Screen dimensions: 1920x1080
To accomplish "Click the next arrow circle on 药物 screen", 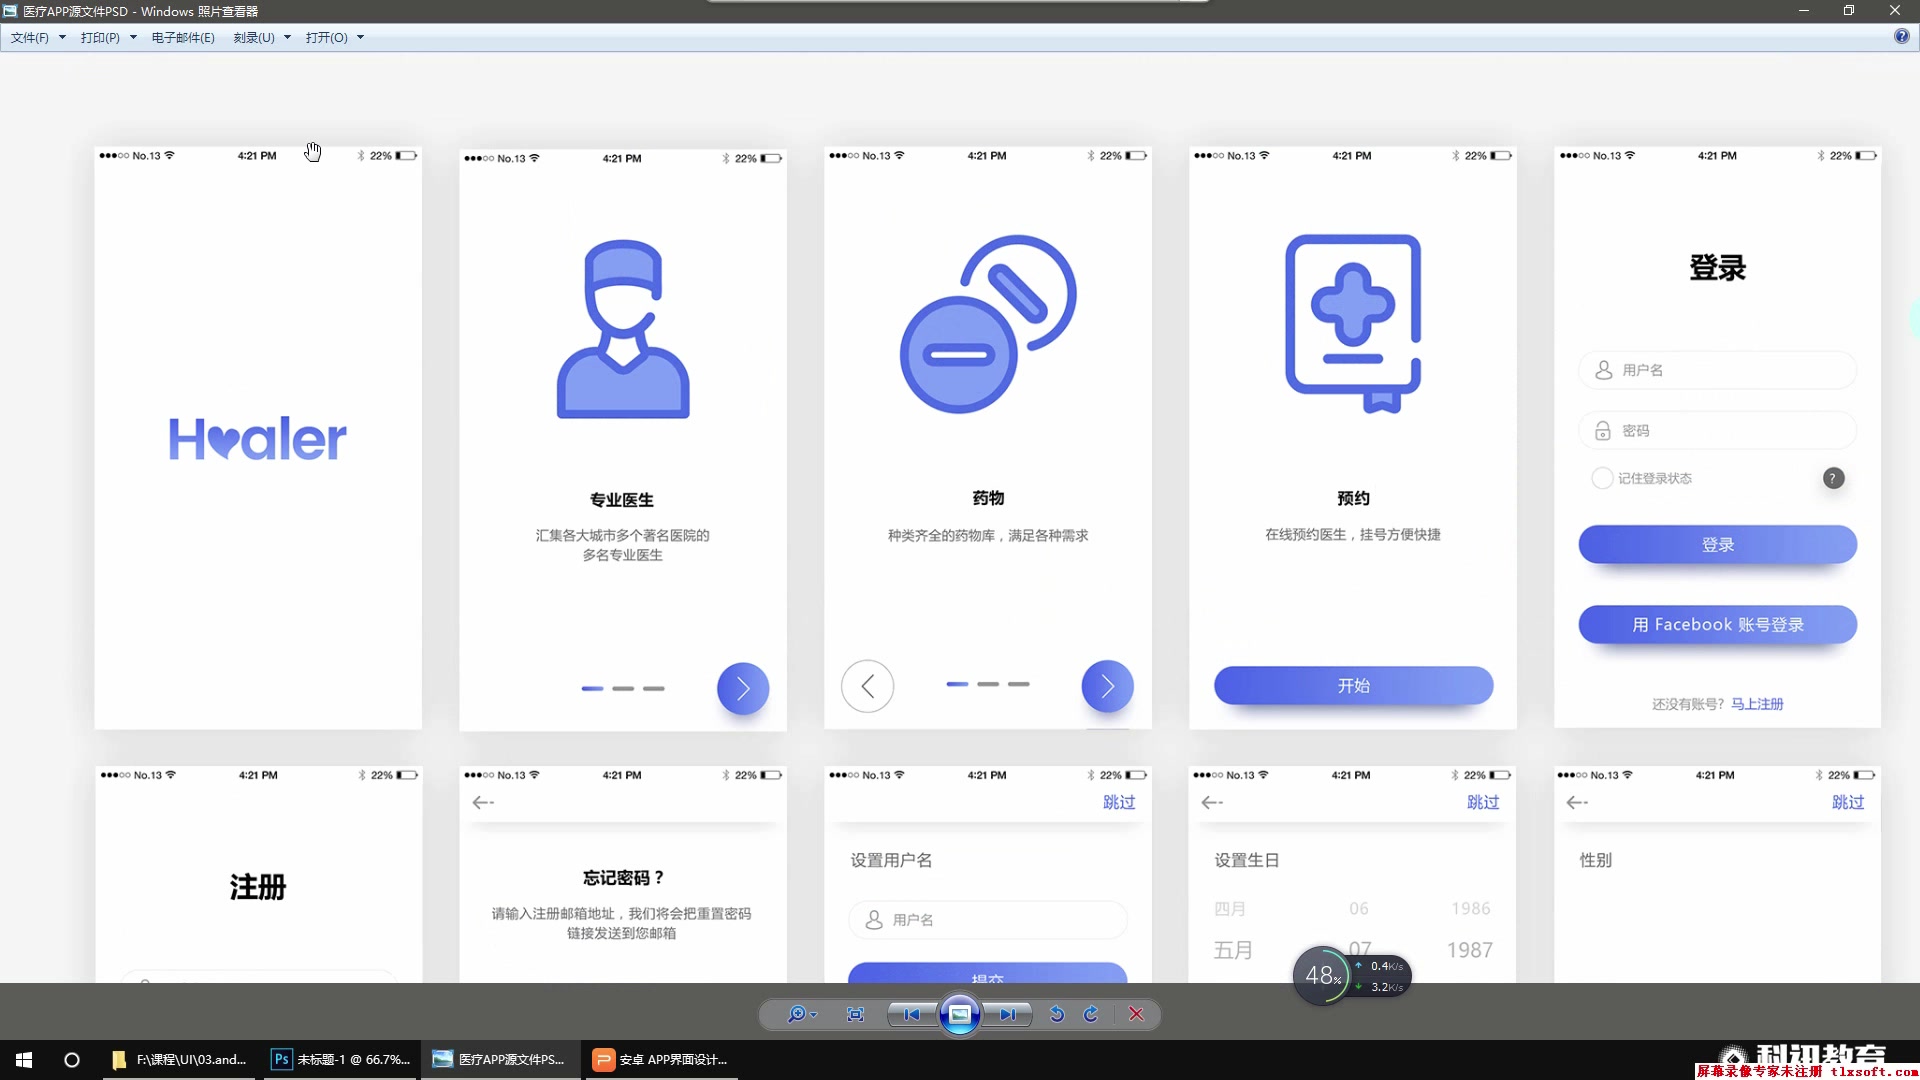I will [x=1107, y=686].
